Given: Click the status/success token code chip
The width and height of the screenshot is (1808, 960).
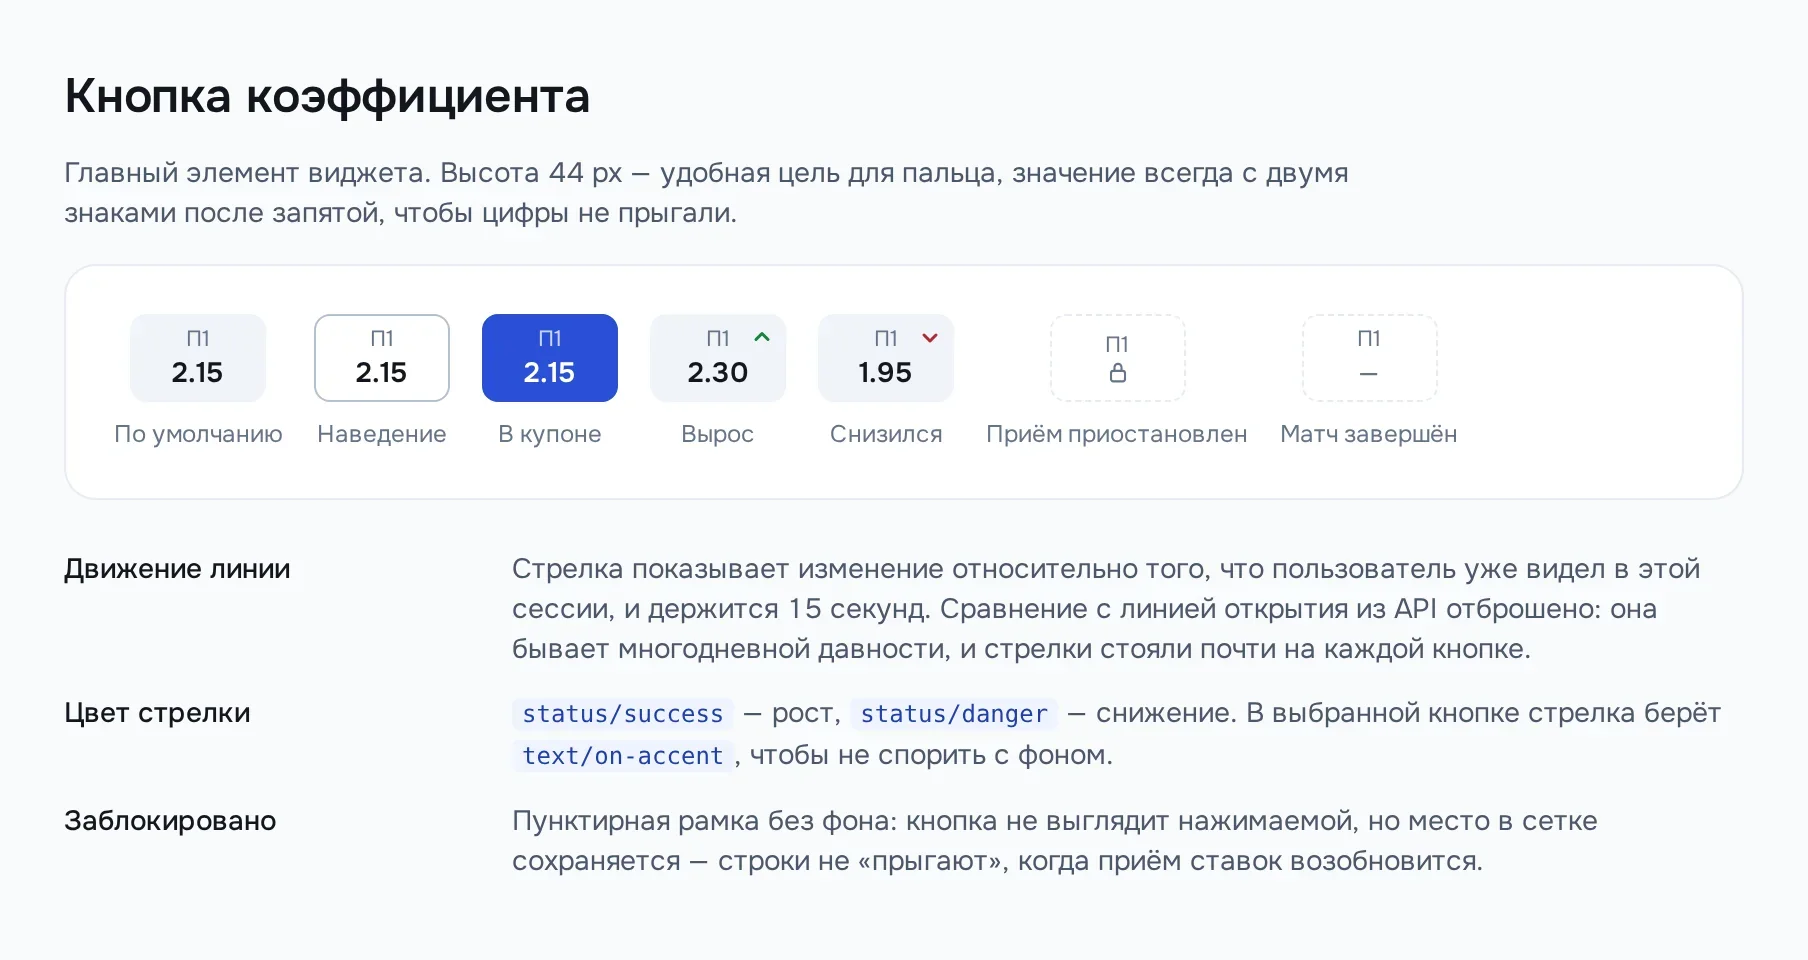Looking at the screenshot, I should (622, 714).
